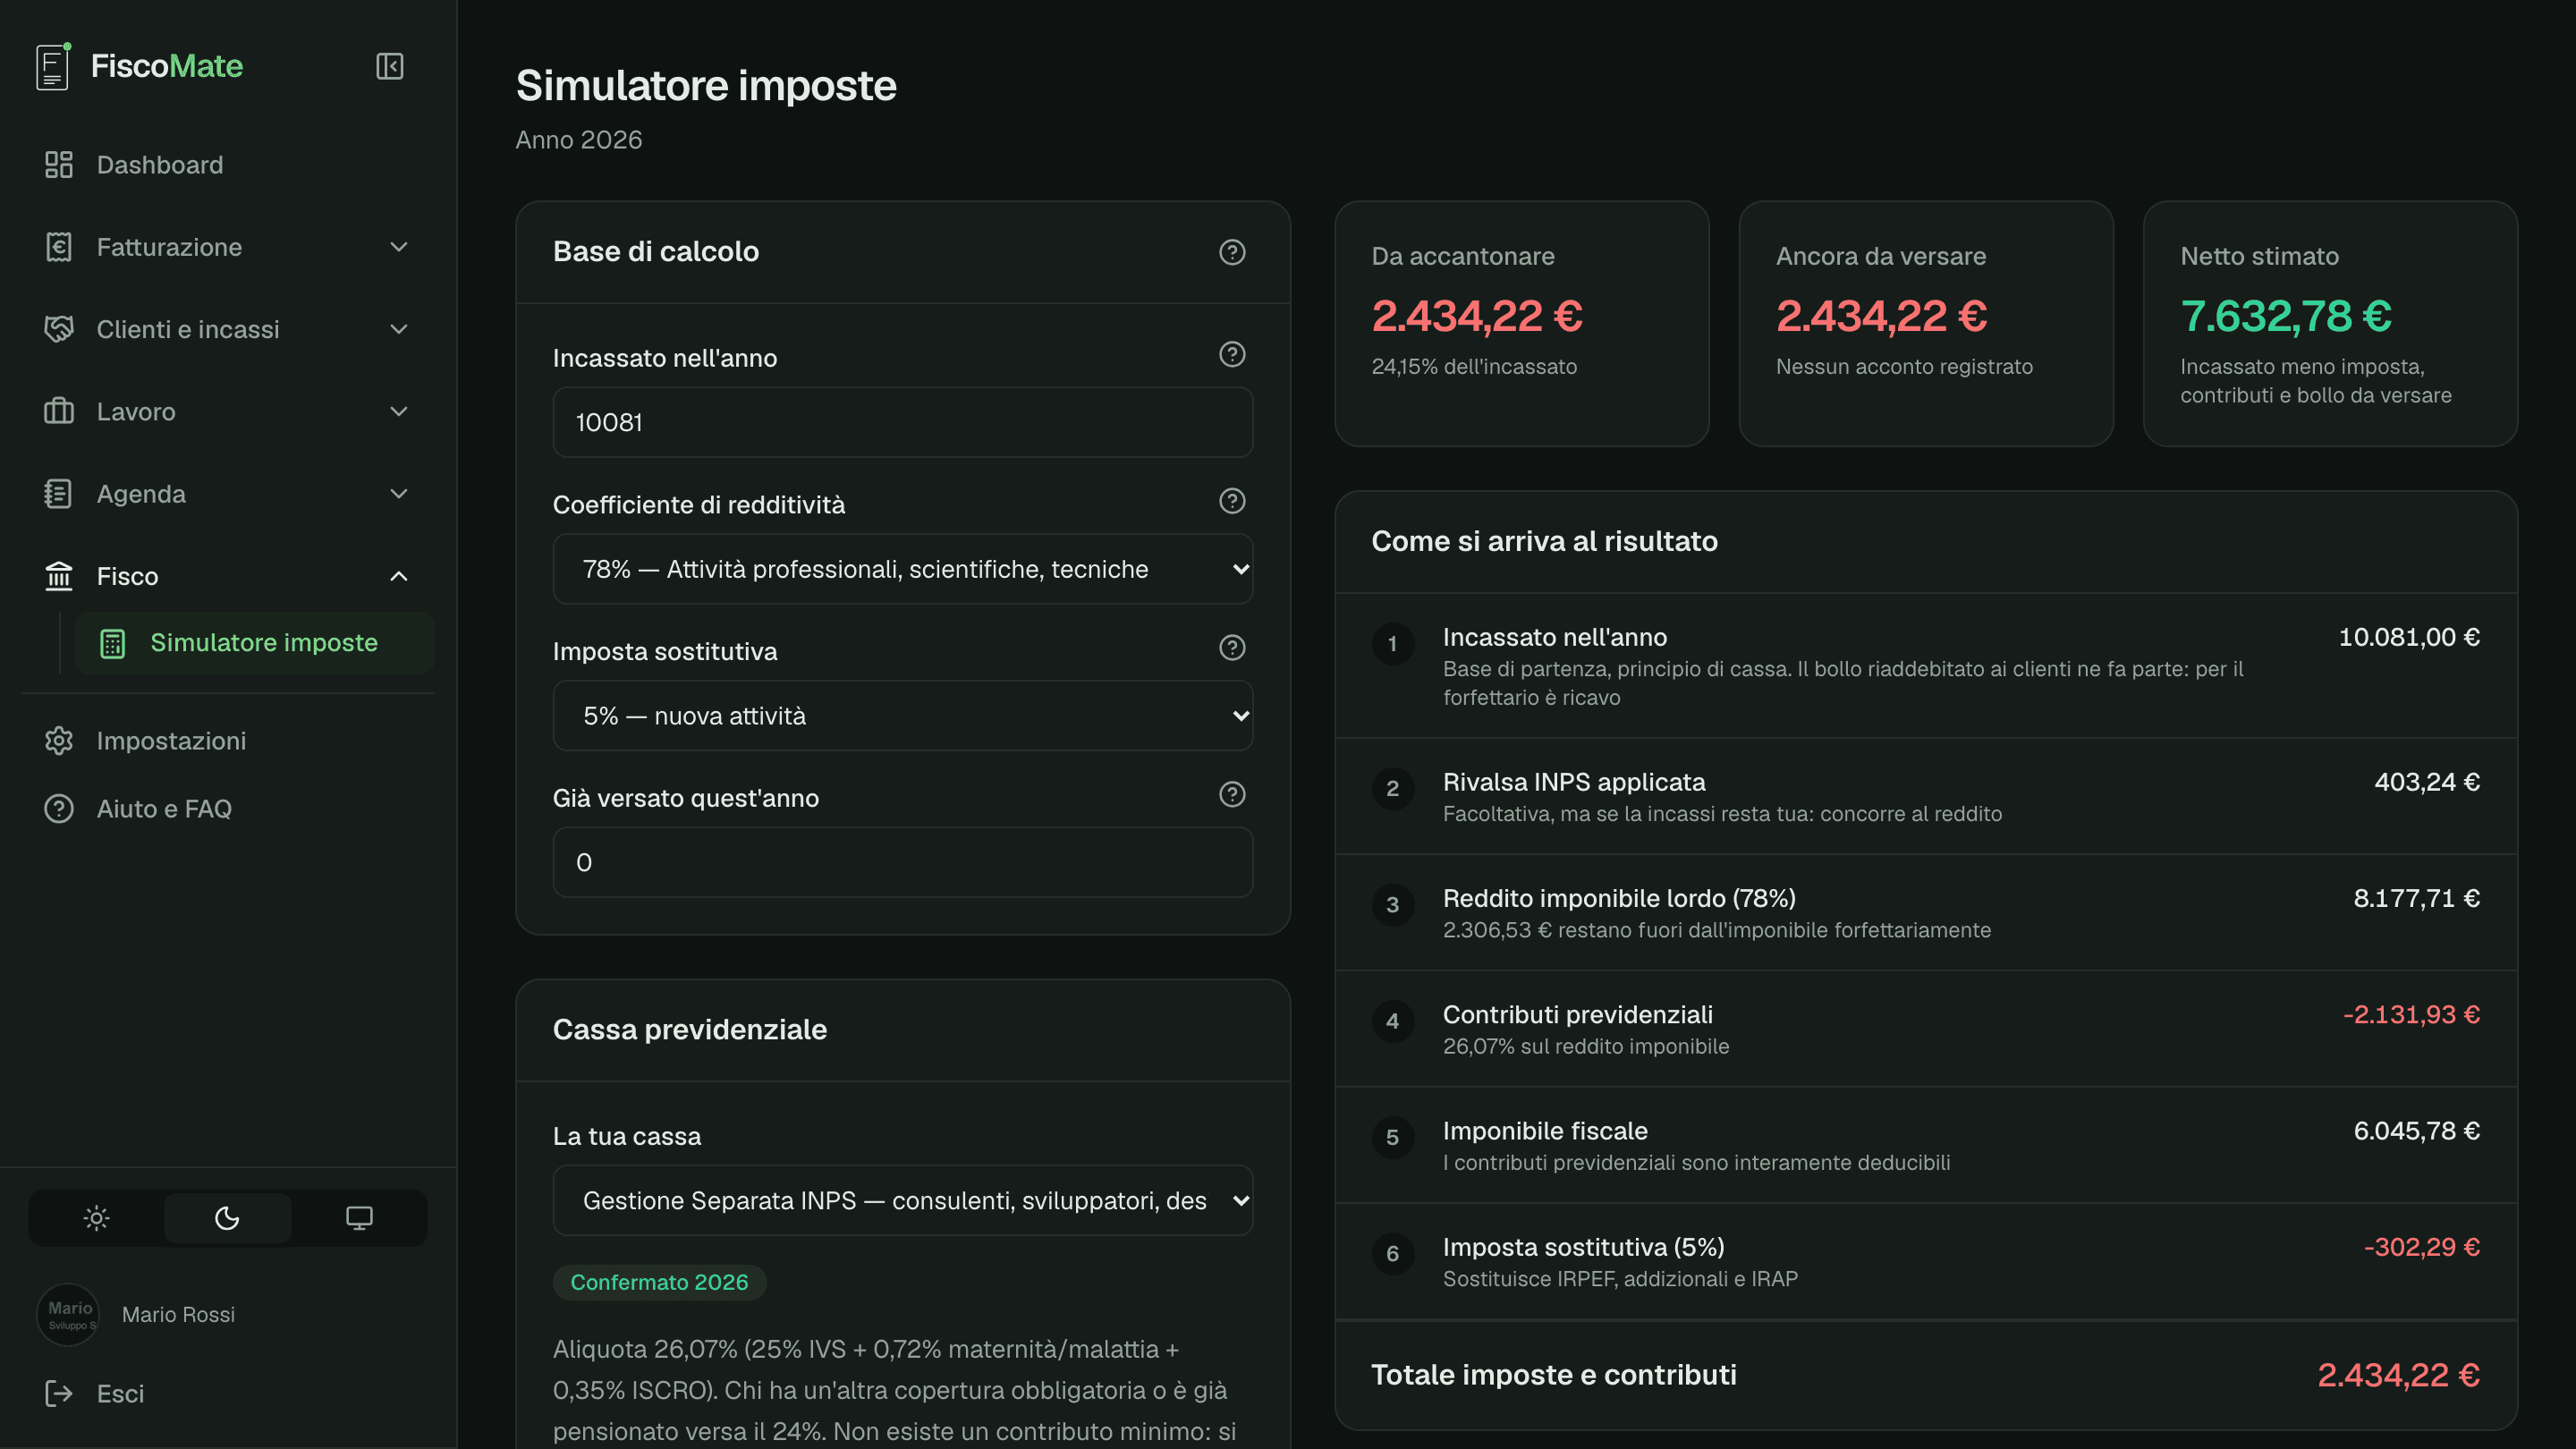
Task: Show help for Già versato quest'anno
Action: pyautogui.click(x=1232, y=794)
